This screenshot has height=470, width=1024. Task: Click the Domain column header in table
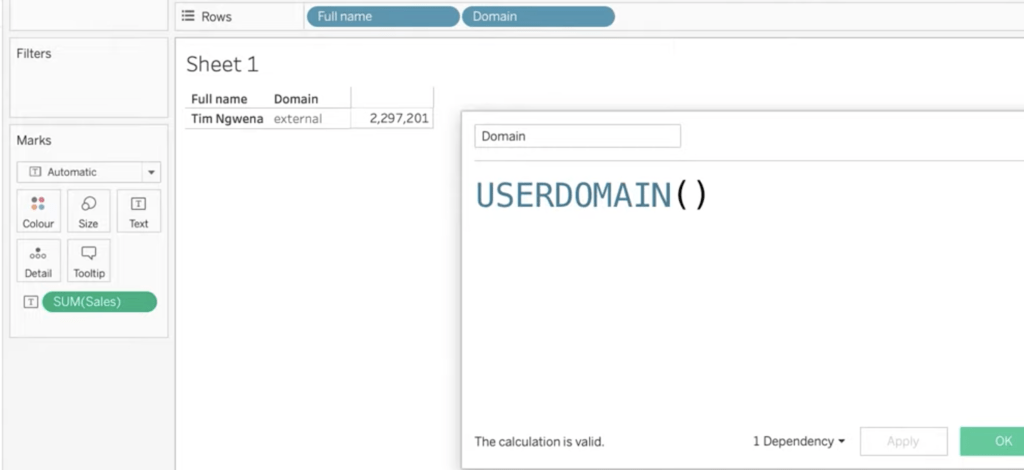[296, 99]
